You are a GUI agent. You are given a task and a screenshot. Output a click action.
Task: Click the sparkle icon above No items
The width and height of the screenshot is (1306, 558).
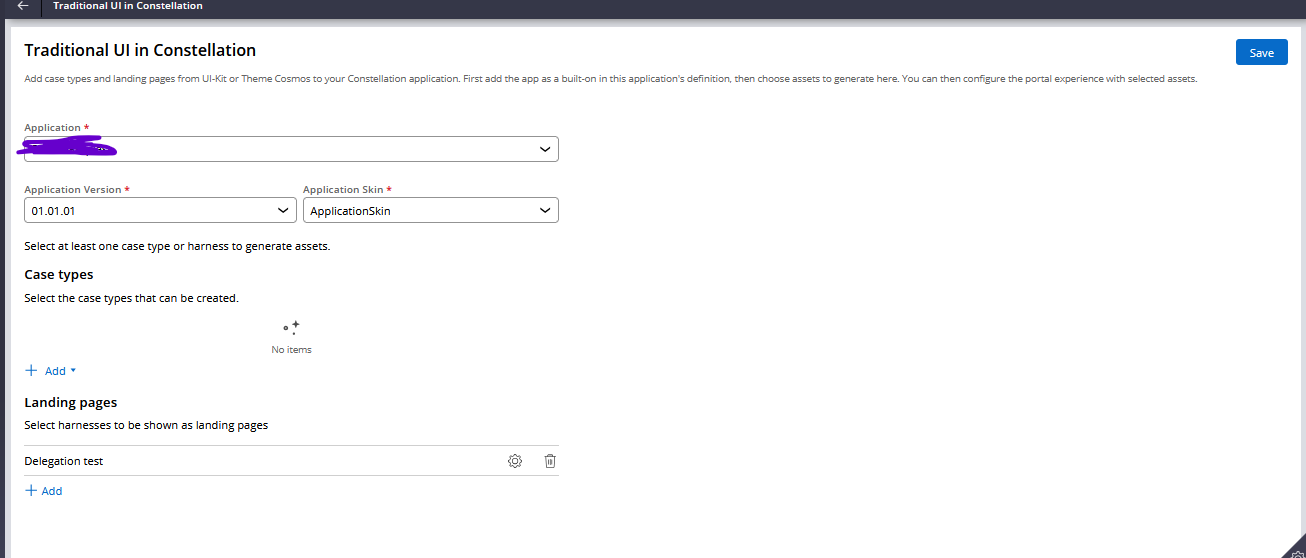point(291,328)
